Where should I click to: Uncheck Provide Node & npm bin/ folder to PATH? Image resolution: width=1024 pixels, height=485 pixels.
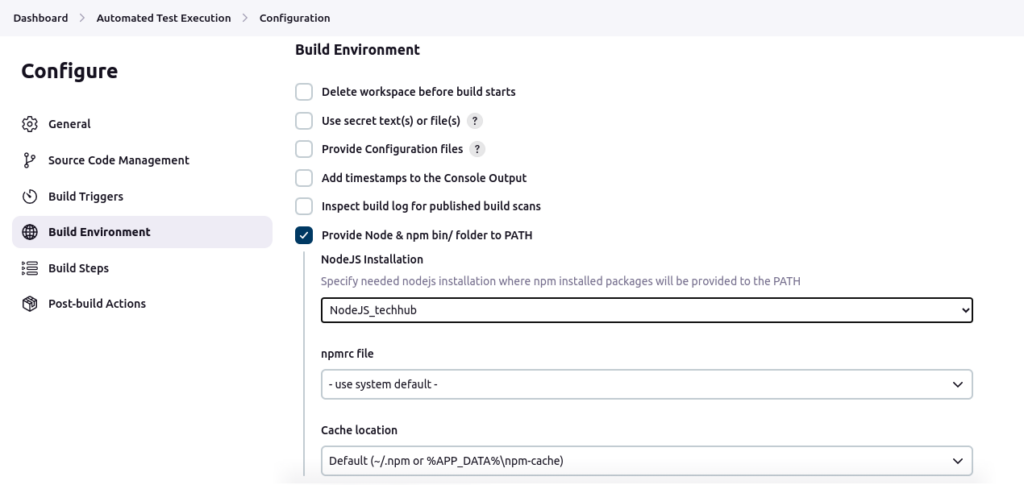coord(304,236)
